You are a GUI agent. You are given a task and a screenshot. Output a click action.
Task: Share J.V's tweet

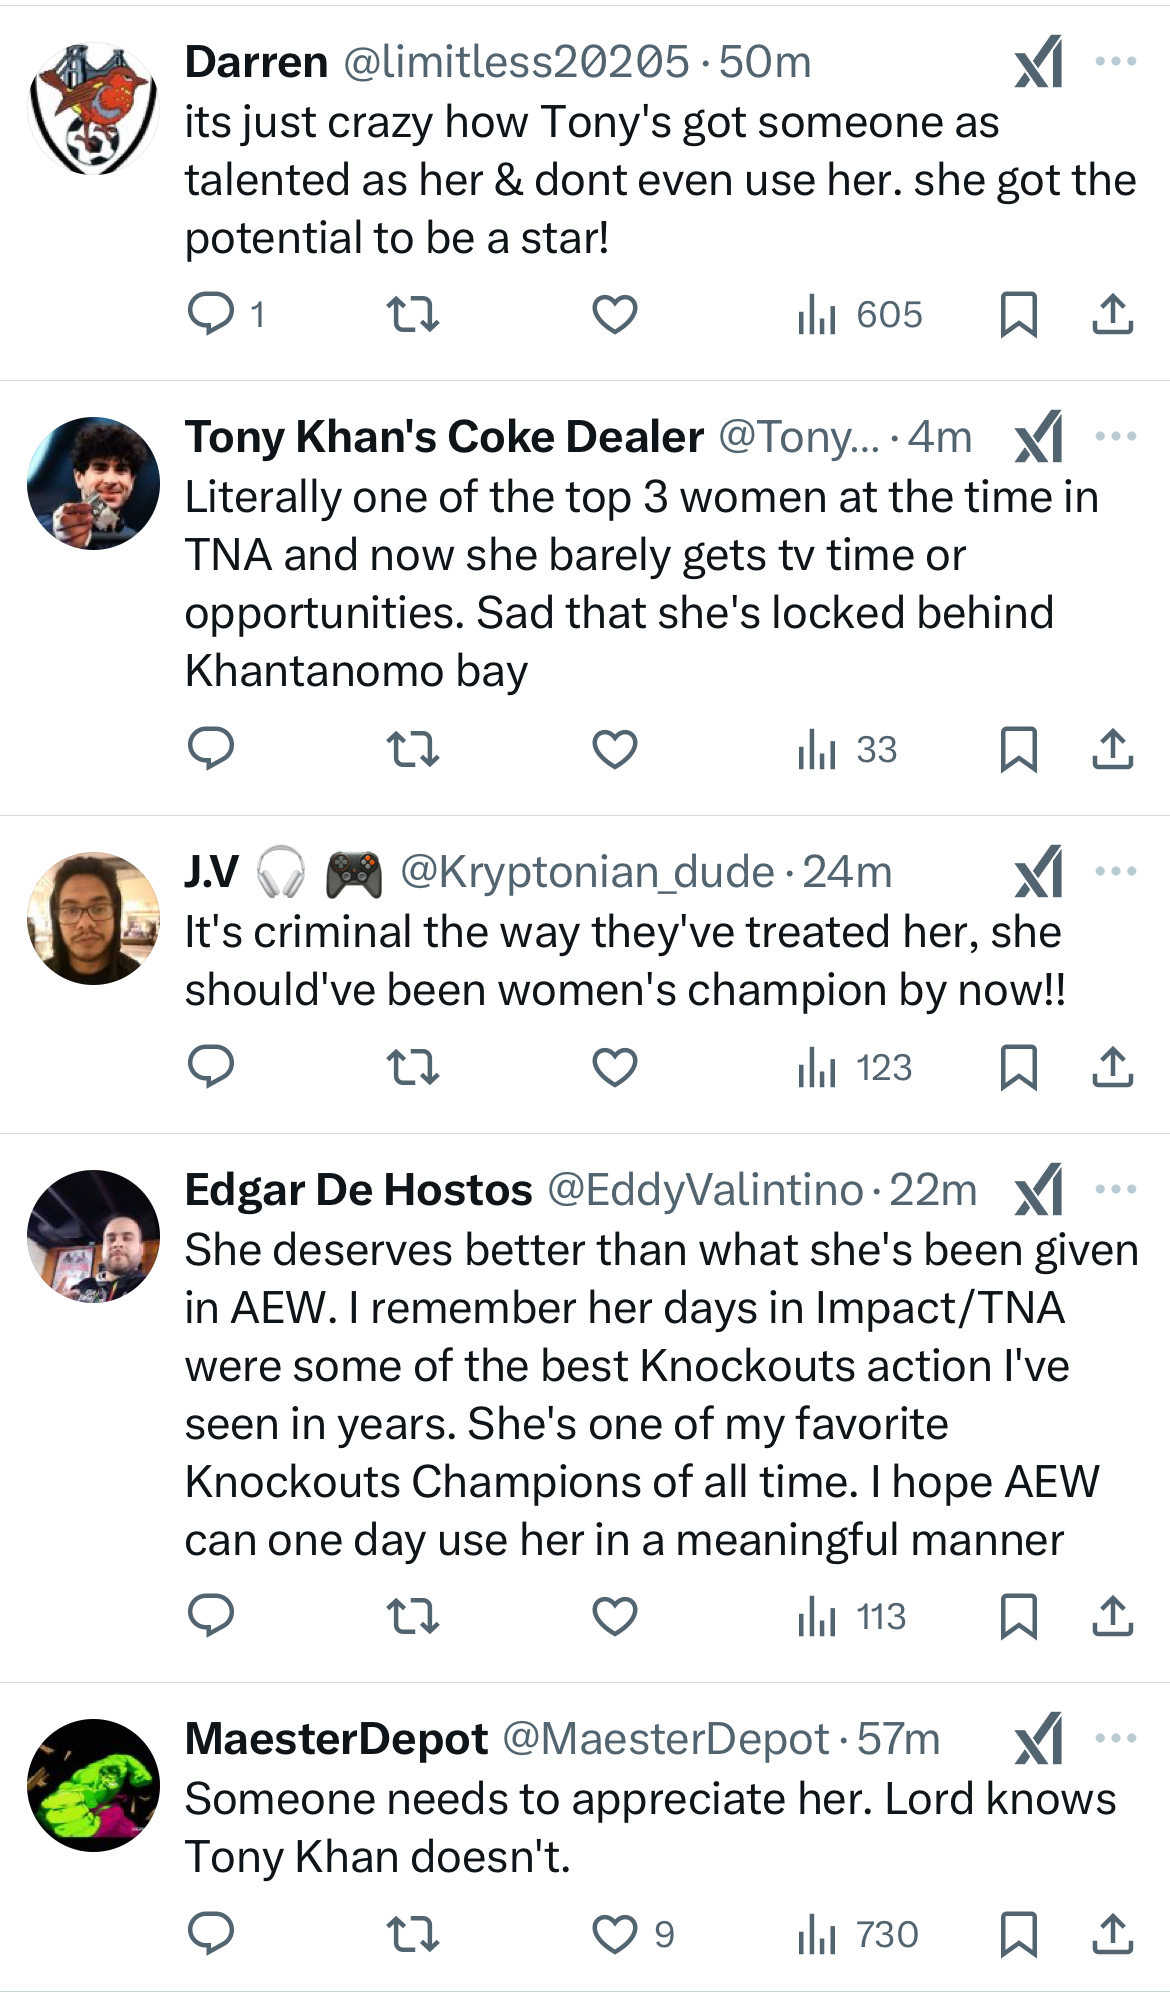pos(1112,1067)
